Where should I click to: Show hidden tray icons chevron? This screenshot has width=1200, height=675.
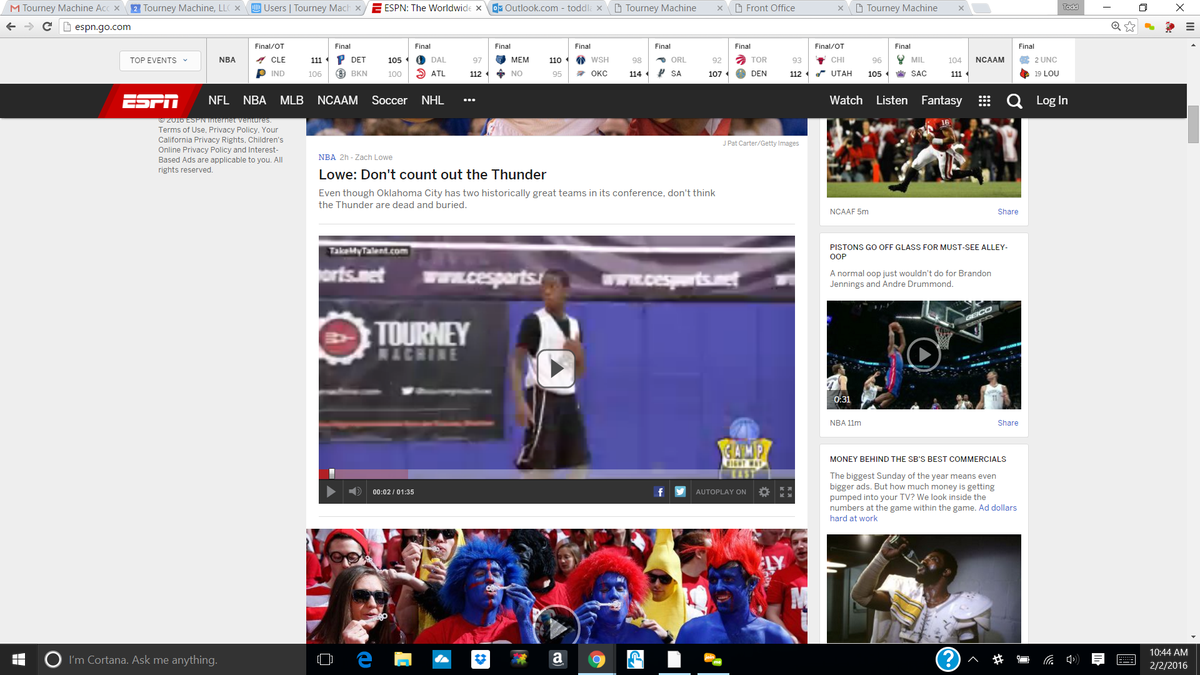(x=973, y=660)
